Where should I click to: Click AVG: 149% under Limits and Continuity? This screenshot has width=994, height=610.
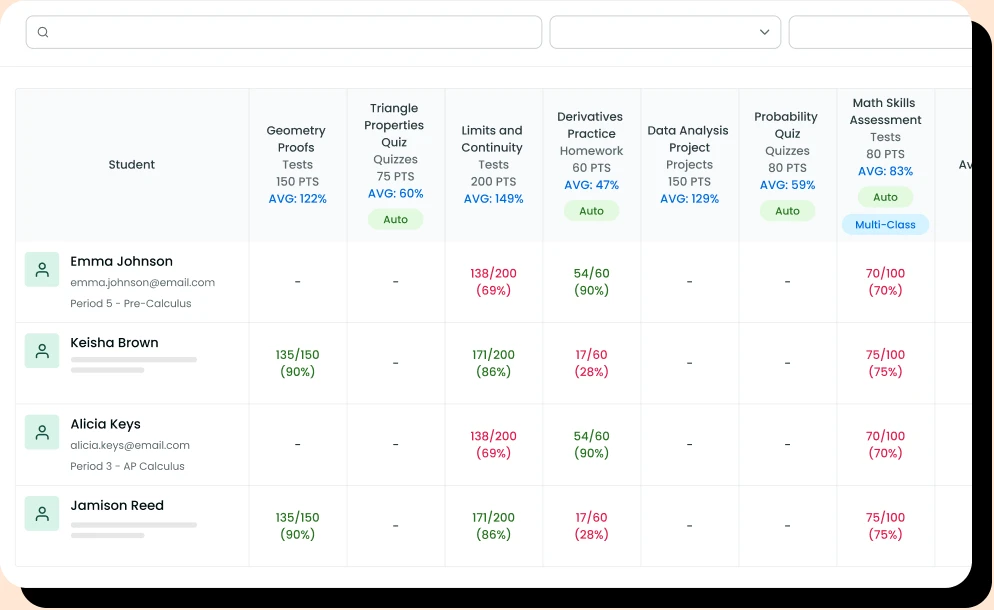[493, 199]
